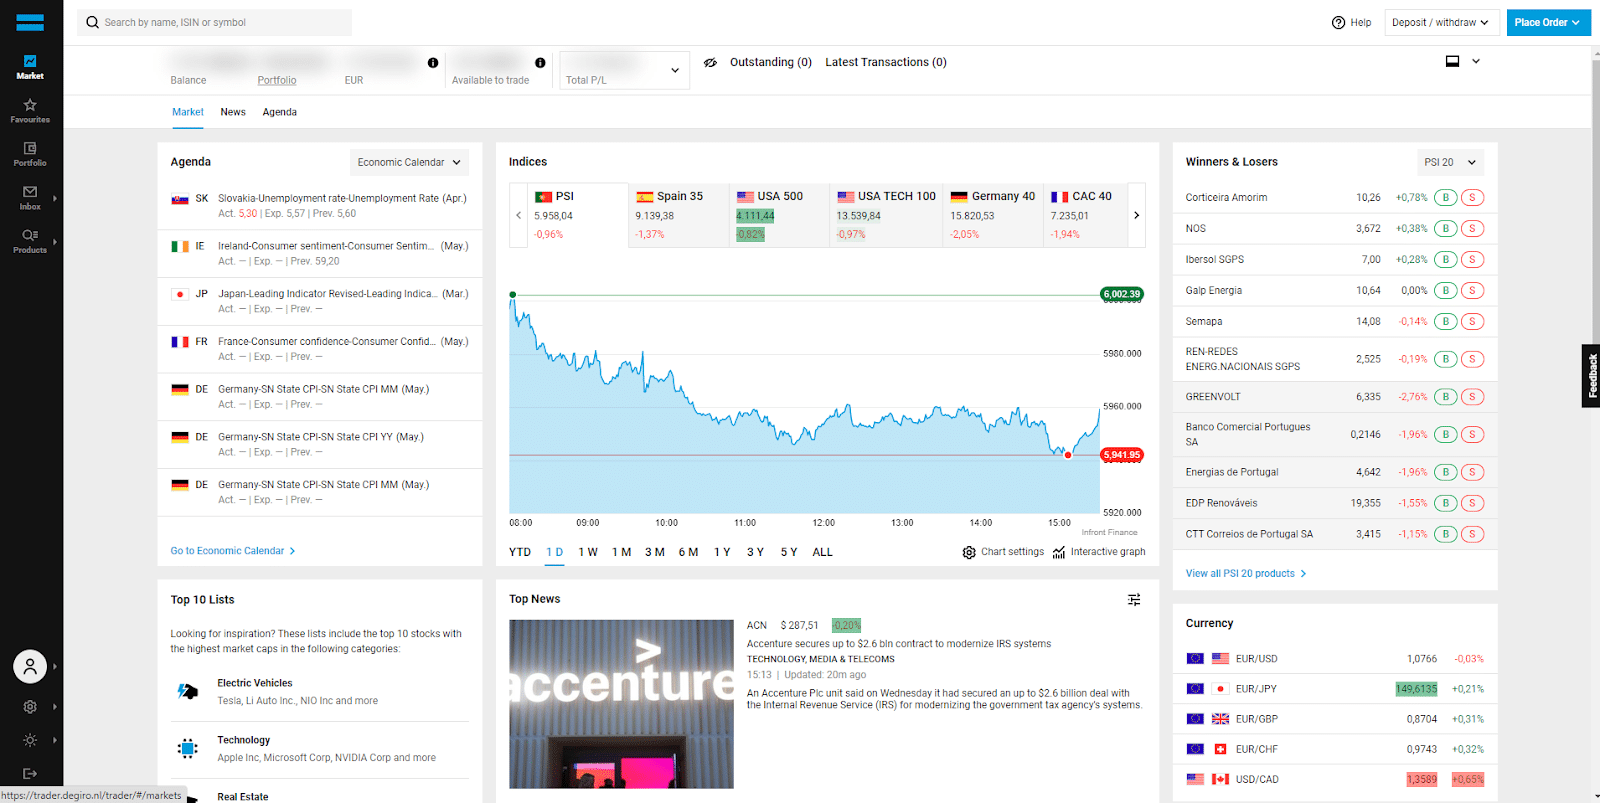Switch to the Agenda tab

(280, 112)
